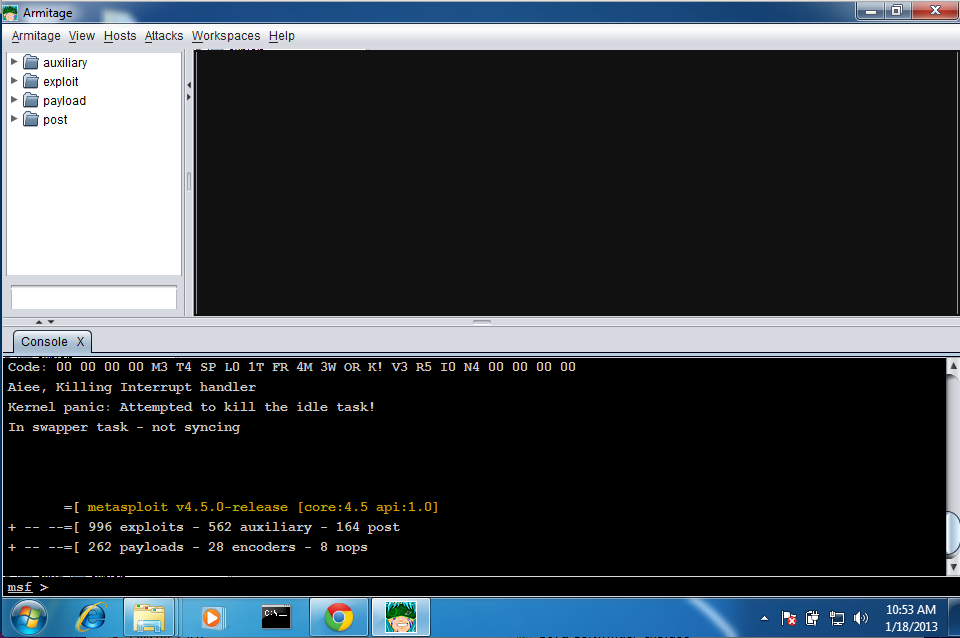
Task: Click the '996 exploits' console line
Action: click(x=204, y=527)
